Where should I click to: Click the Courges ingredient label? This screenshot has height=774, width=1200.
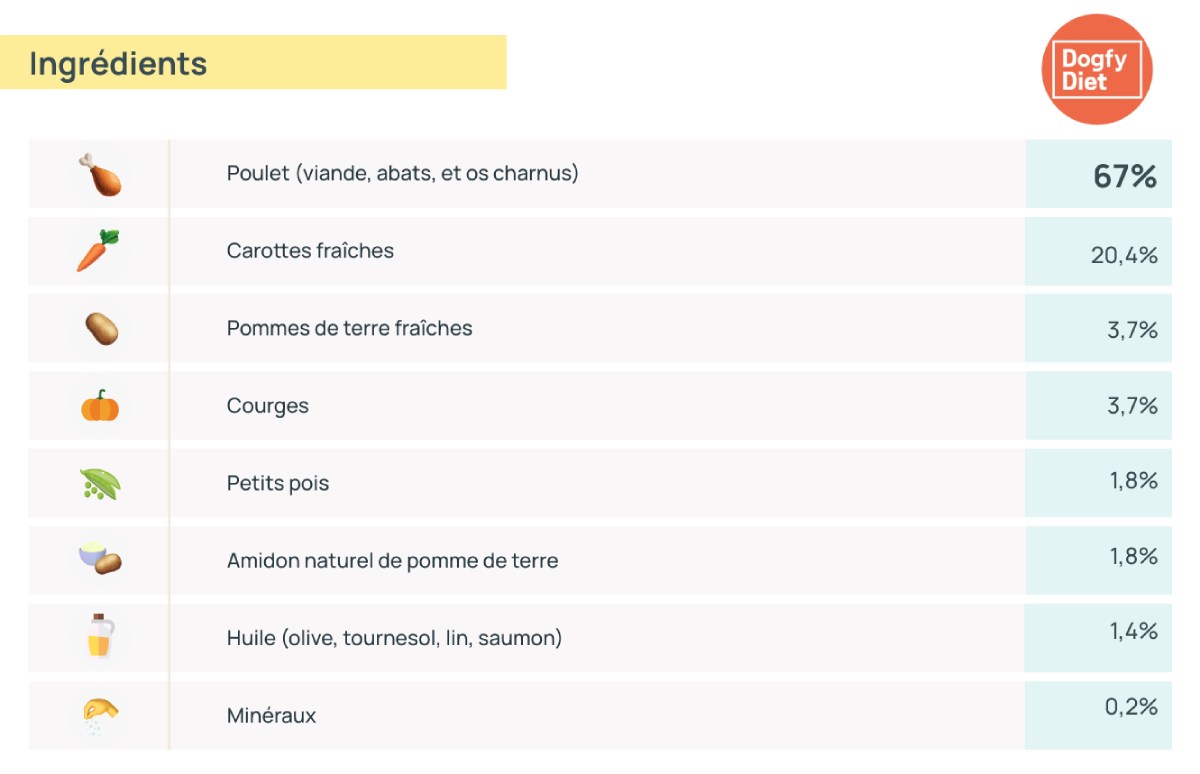coord(268,406)
